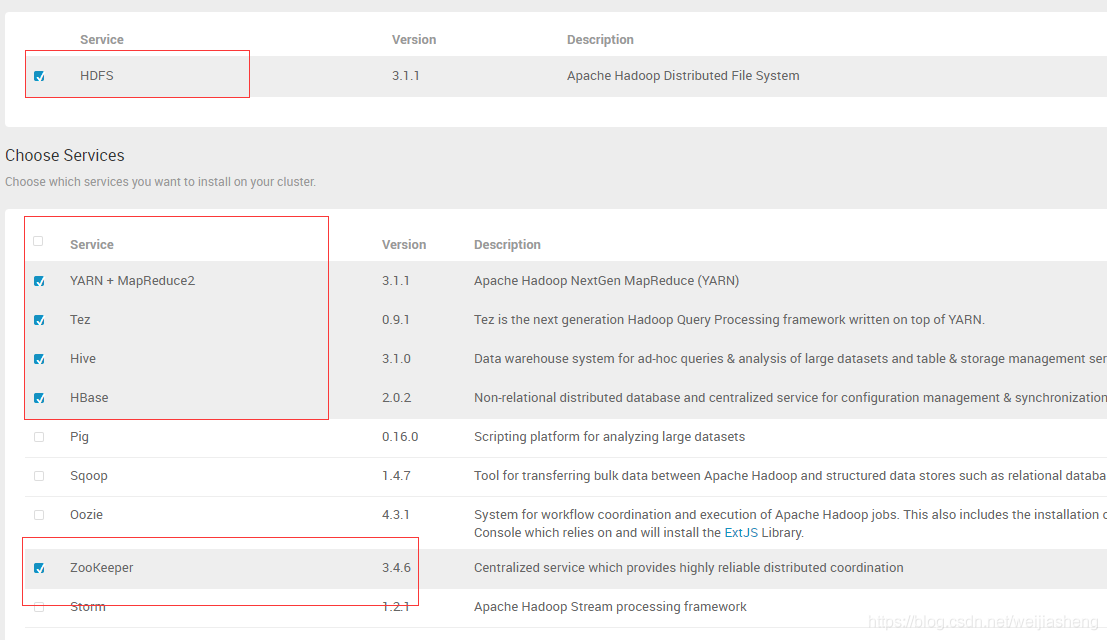Tick the Storm service checkbox

tap(39, 607)
